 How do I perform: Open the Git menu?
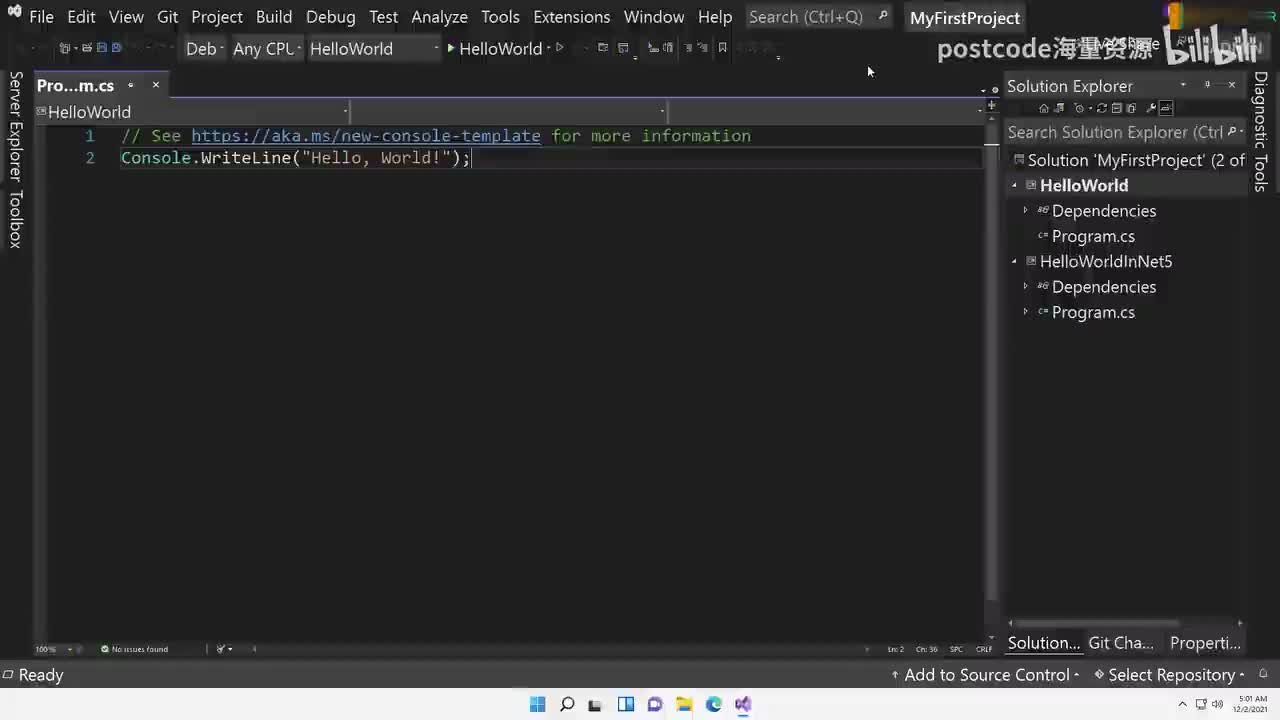point(168,17)
